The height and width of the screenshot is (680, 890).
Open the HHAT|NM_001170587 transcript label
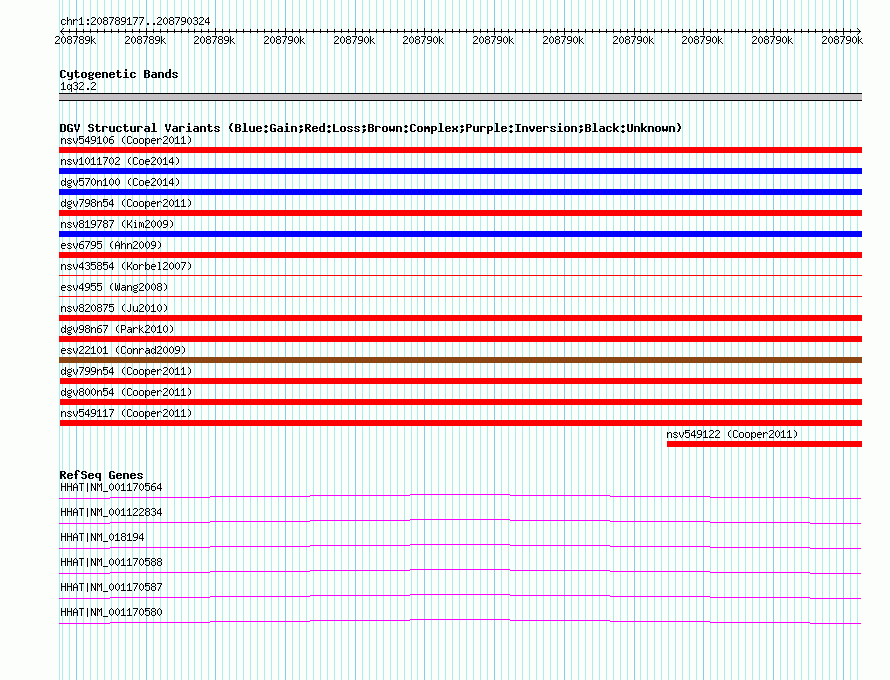pos(111,587)
